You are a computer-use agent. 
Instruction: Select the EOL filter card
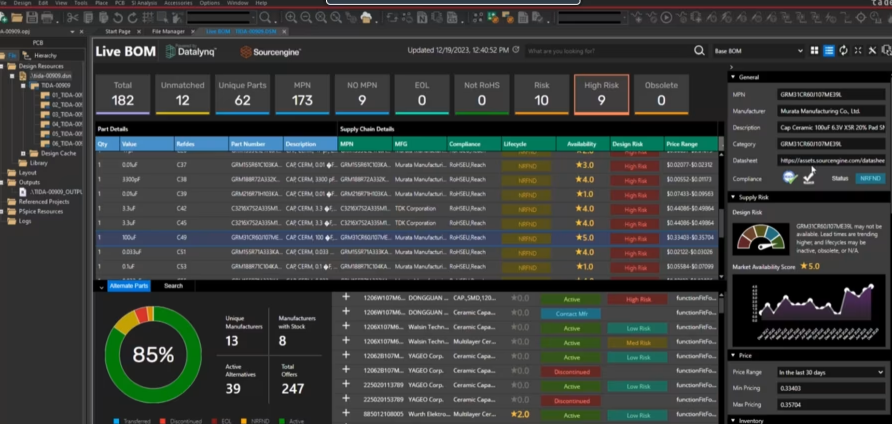click(422, 94)
